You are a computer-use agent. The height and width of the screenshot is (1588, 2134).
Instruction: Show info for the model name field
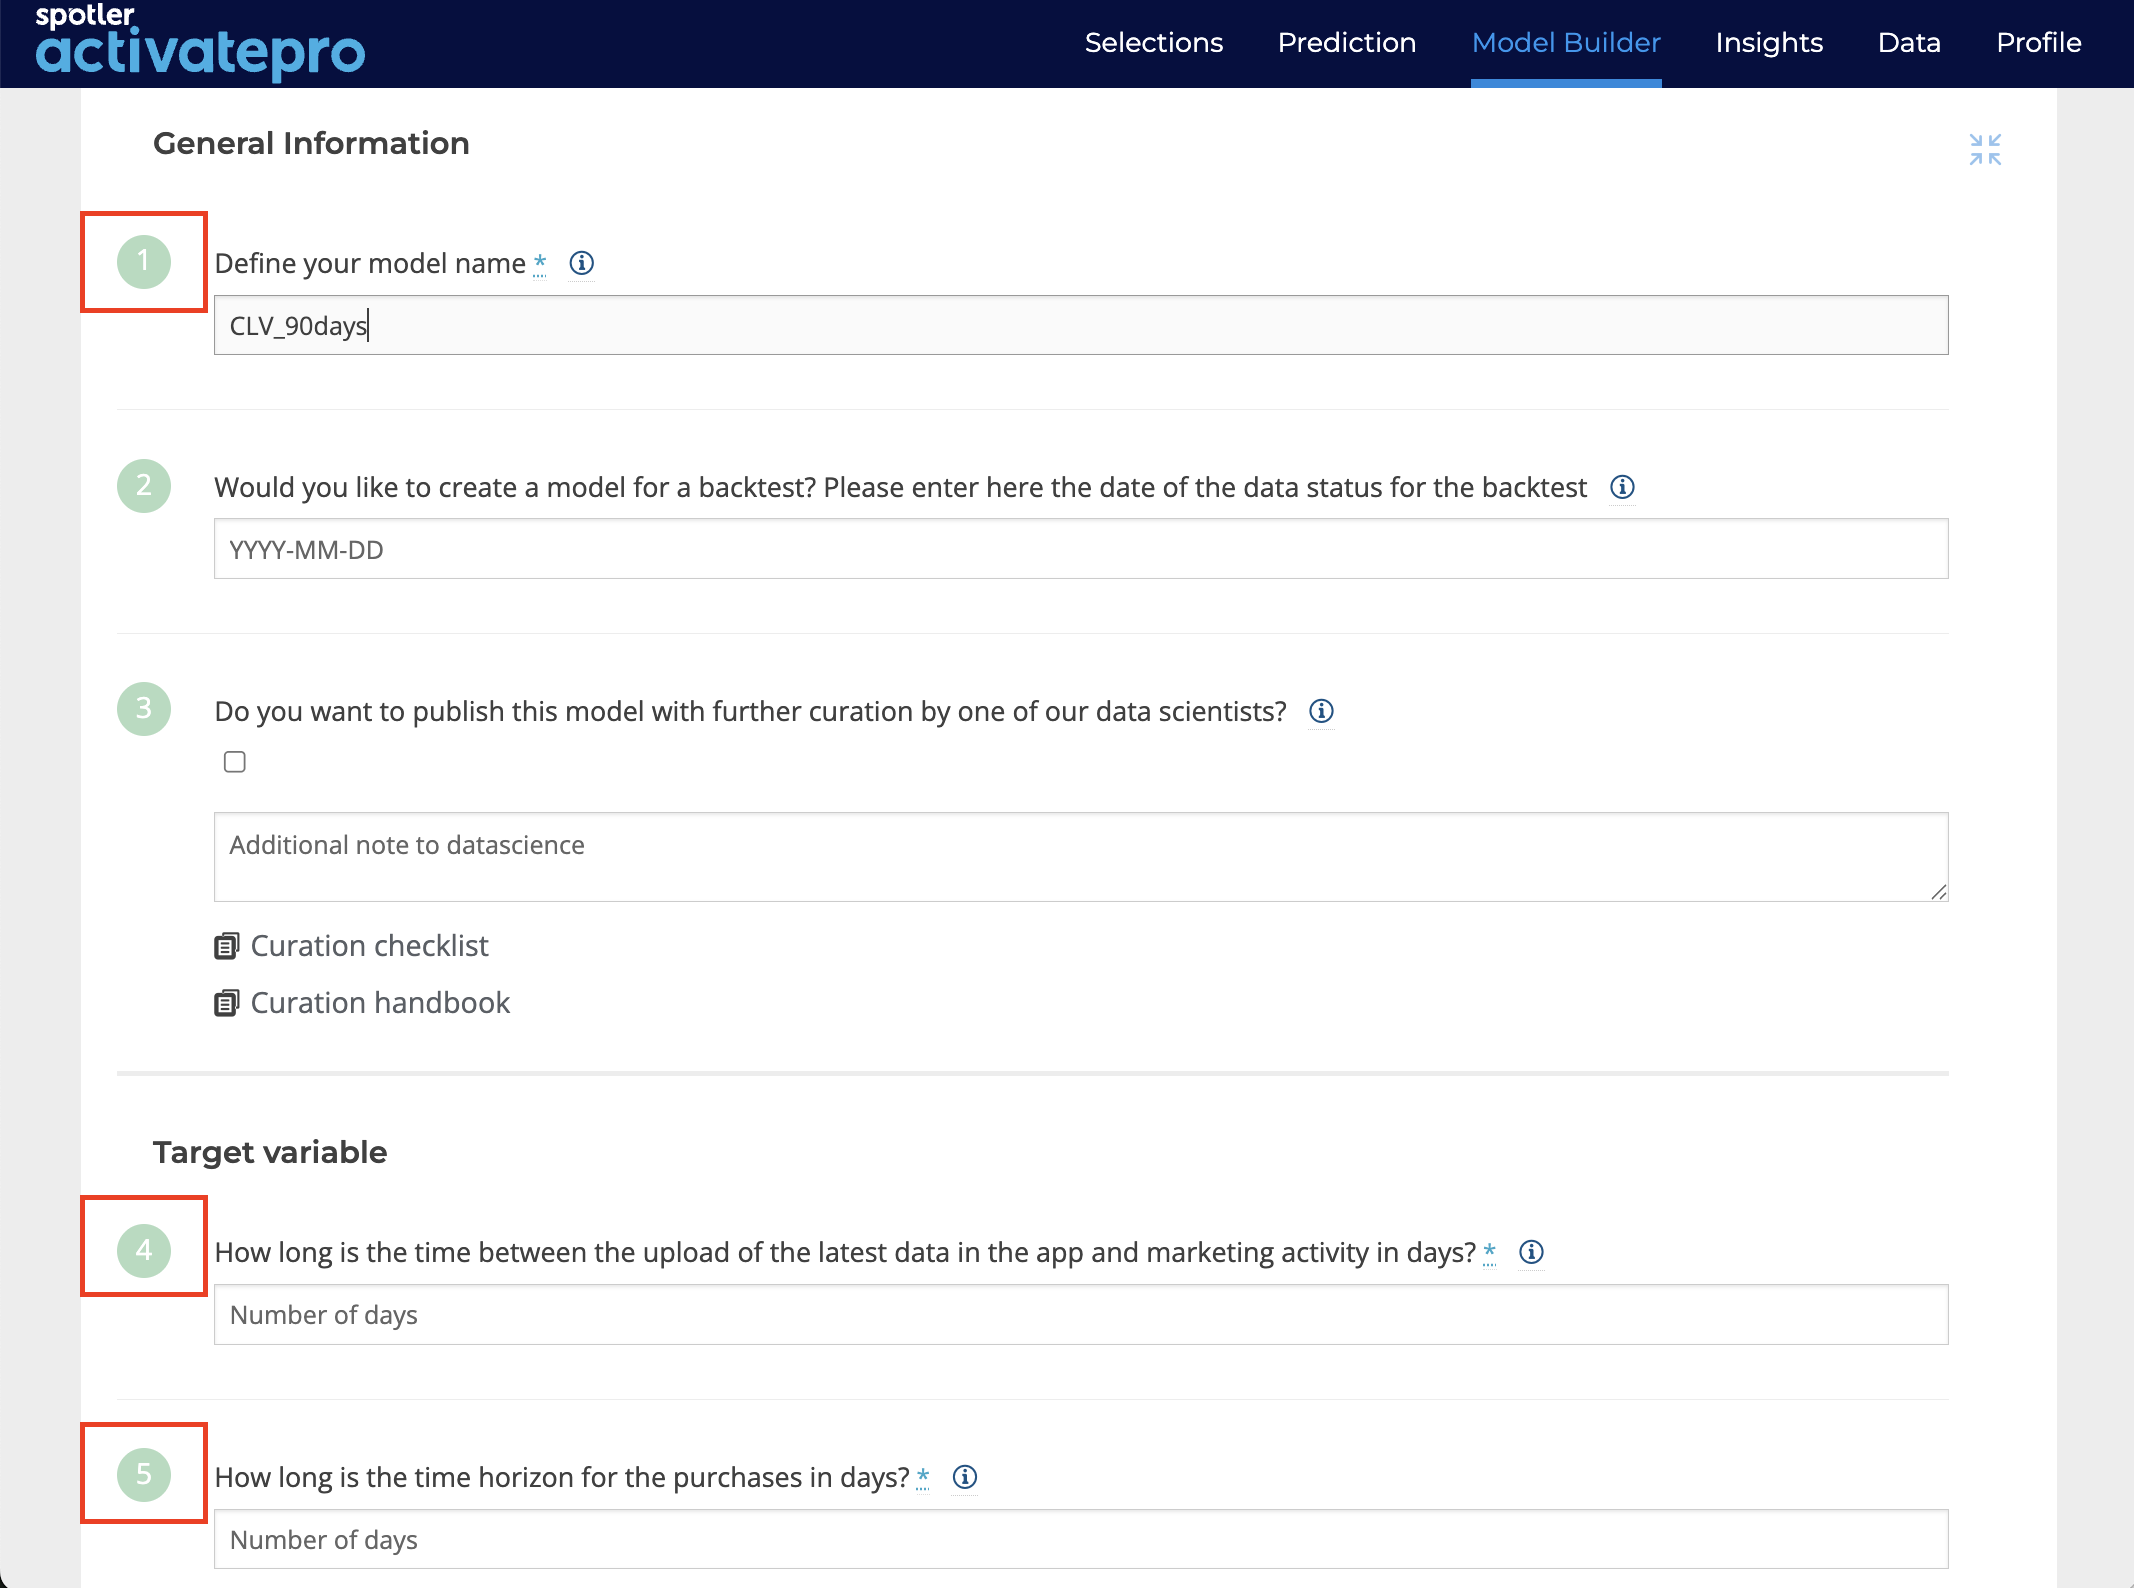(x=581, y=263)
